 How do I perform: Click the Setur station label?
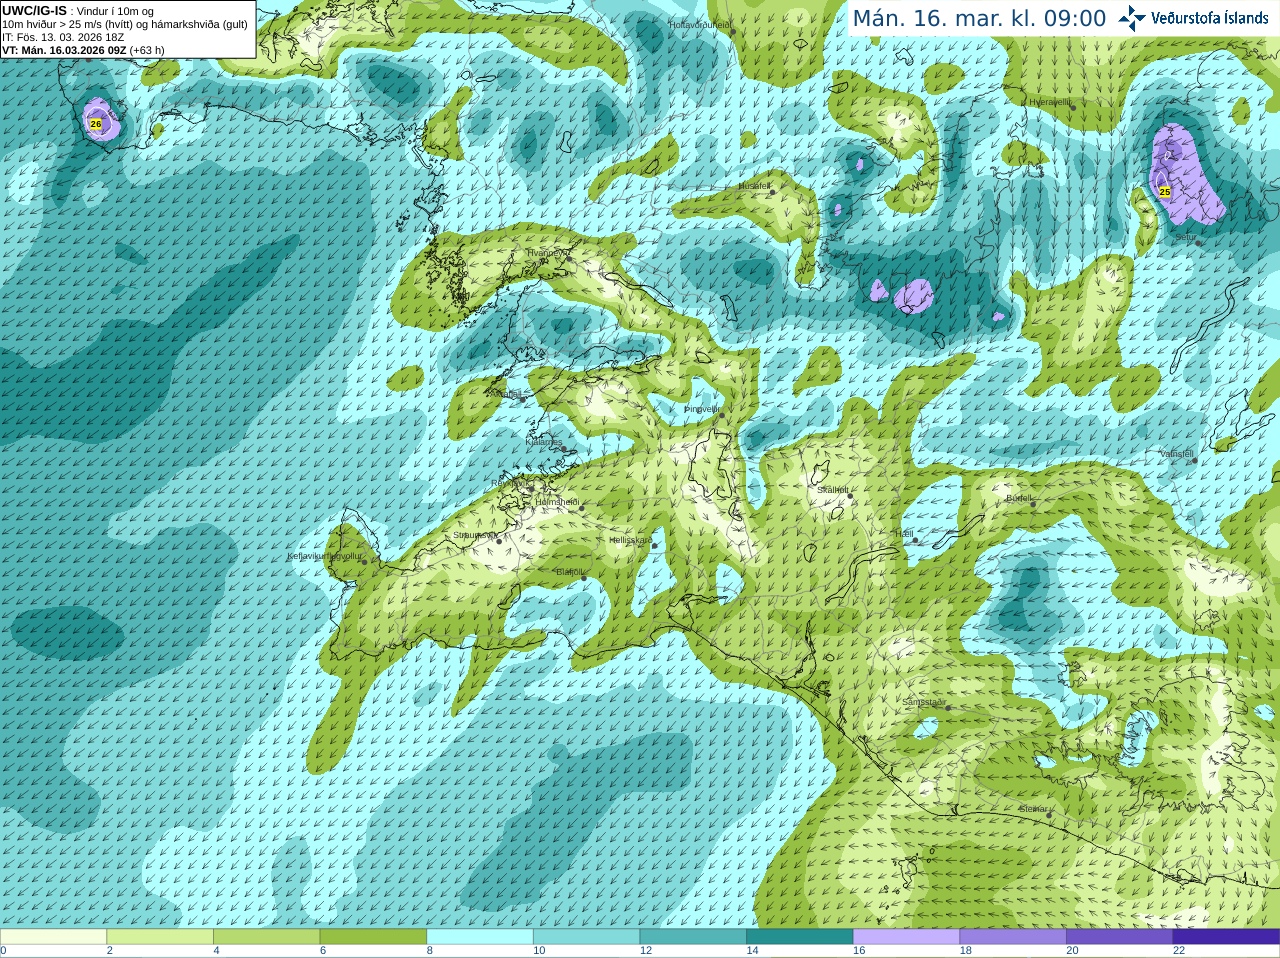point(1185,237)
